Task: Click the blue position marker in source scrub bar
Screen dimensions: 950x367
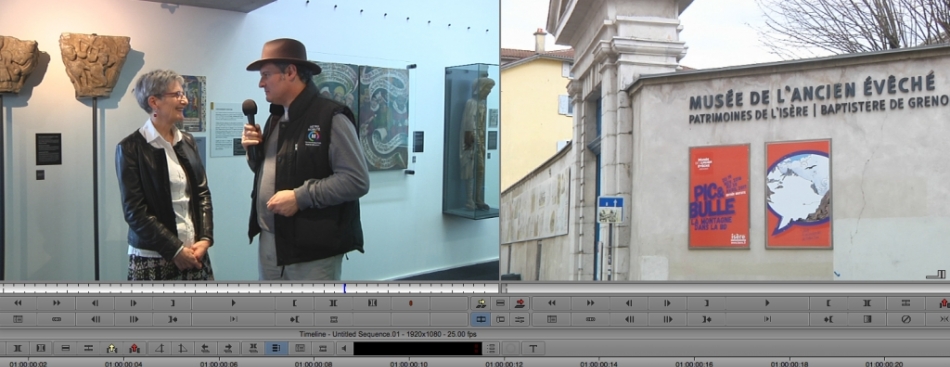Action: point(344,288)
